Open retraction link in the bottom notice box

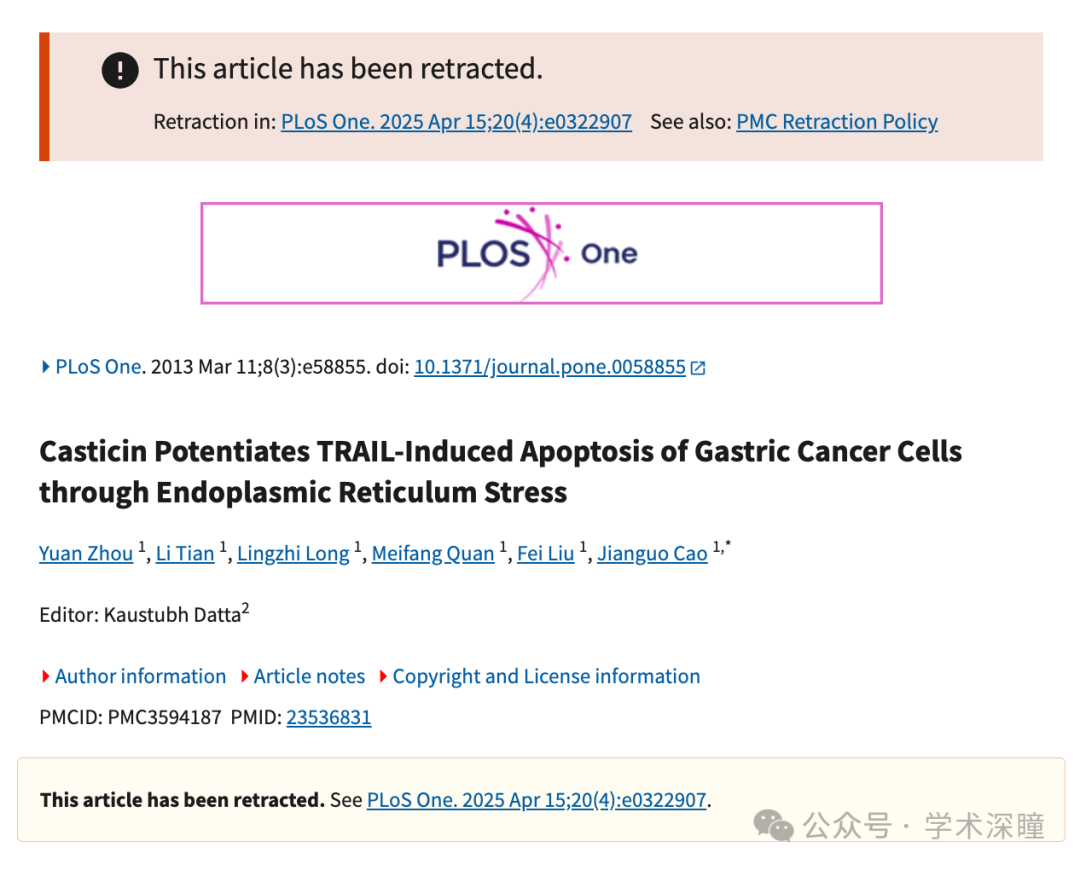click(537, 800)
